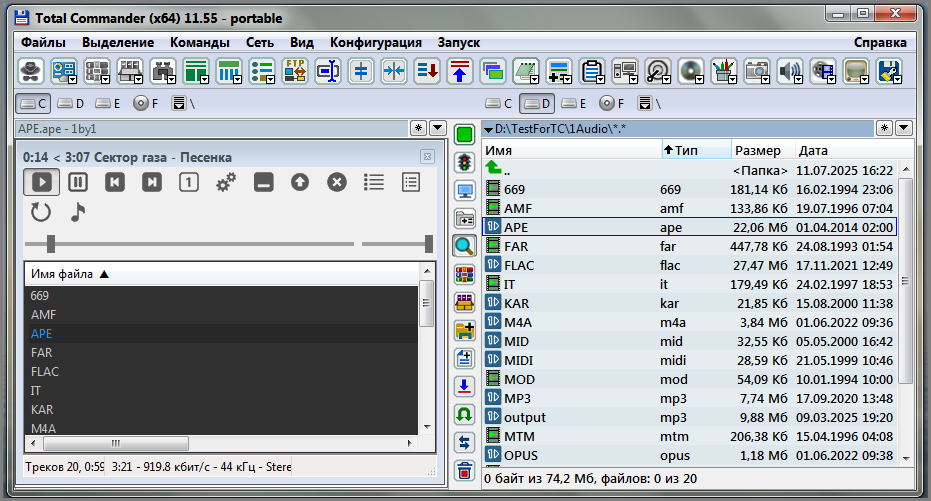Open player settings gears icon

(x=226, y=182)
